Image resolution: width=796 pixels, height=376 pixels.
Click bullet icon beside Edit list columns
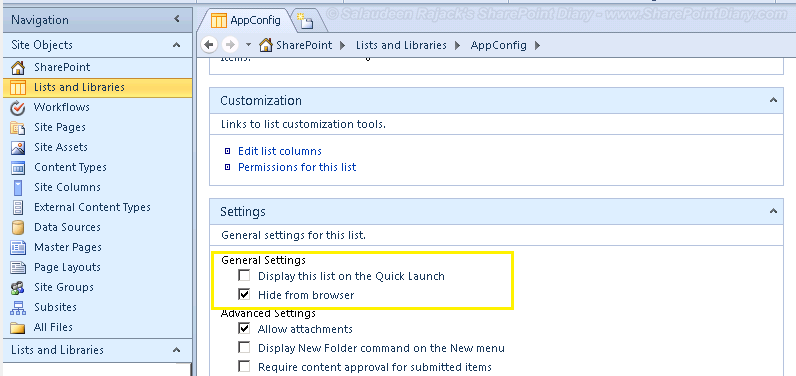click(227, 151)
